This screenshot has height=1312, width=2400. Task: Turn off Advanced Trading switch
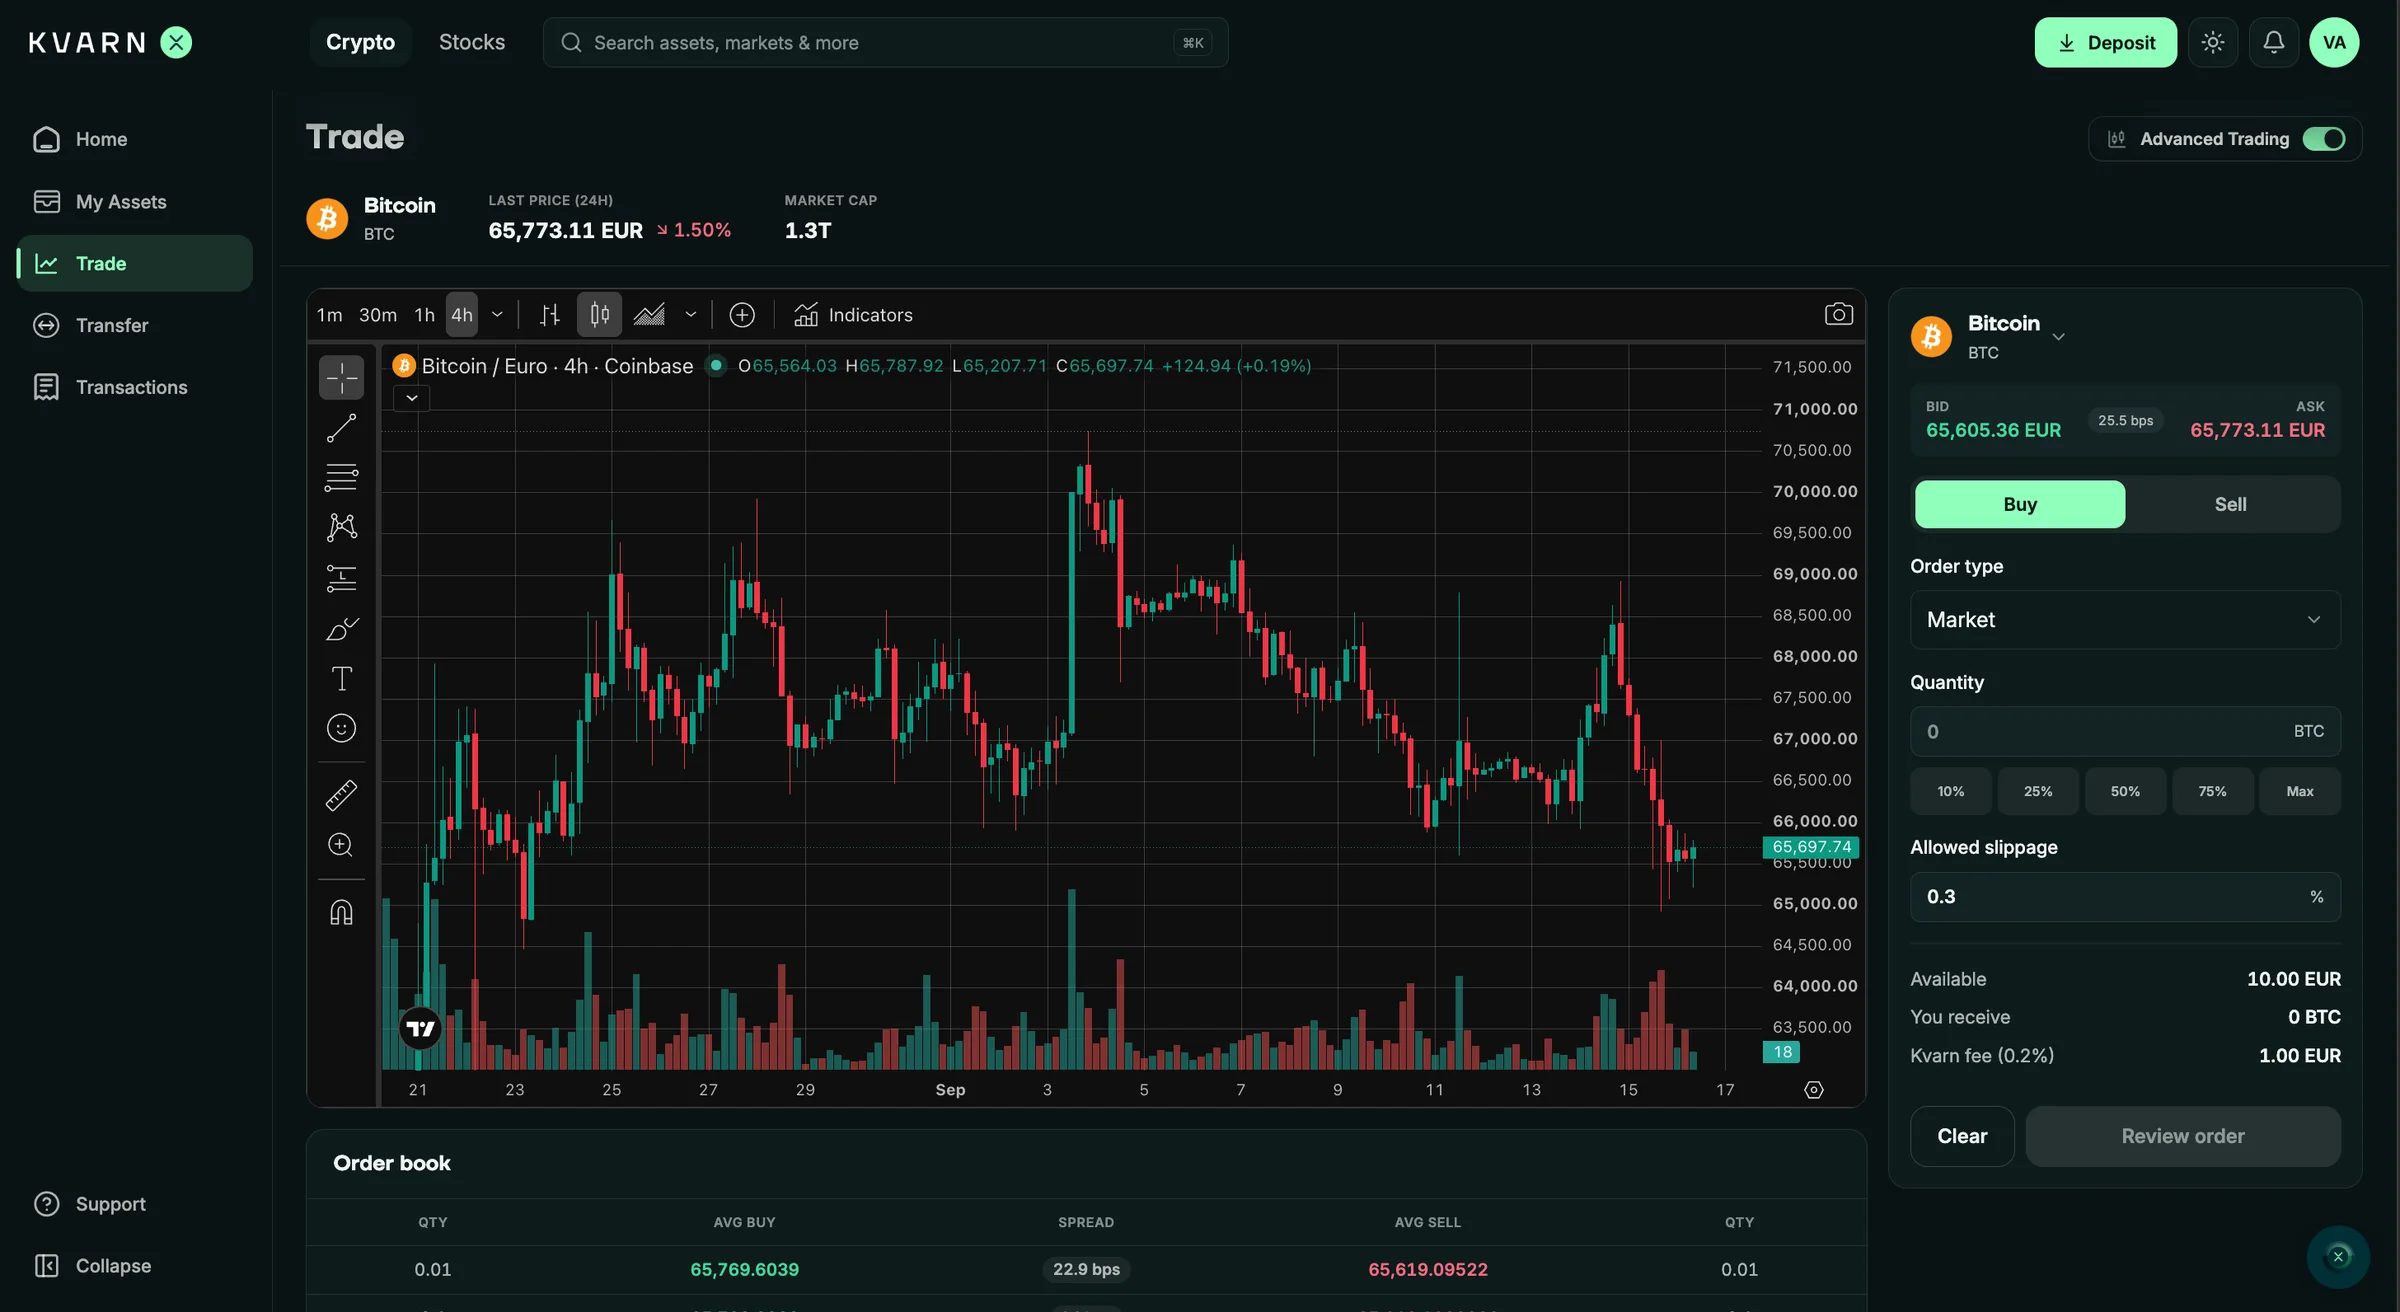[x=2323, y=139]
